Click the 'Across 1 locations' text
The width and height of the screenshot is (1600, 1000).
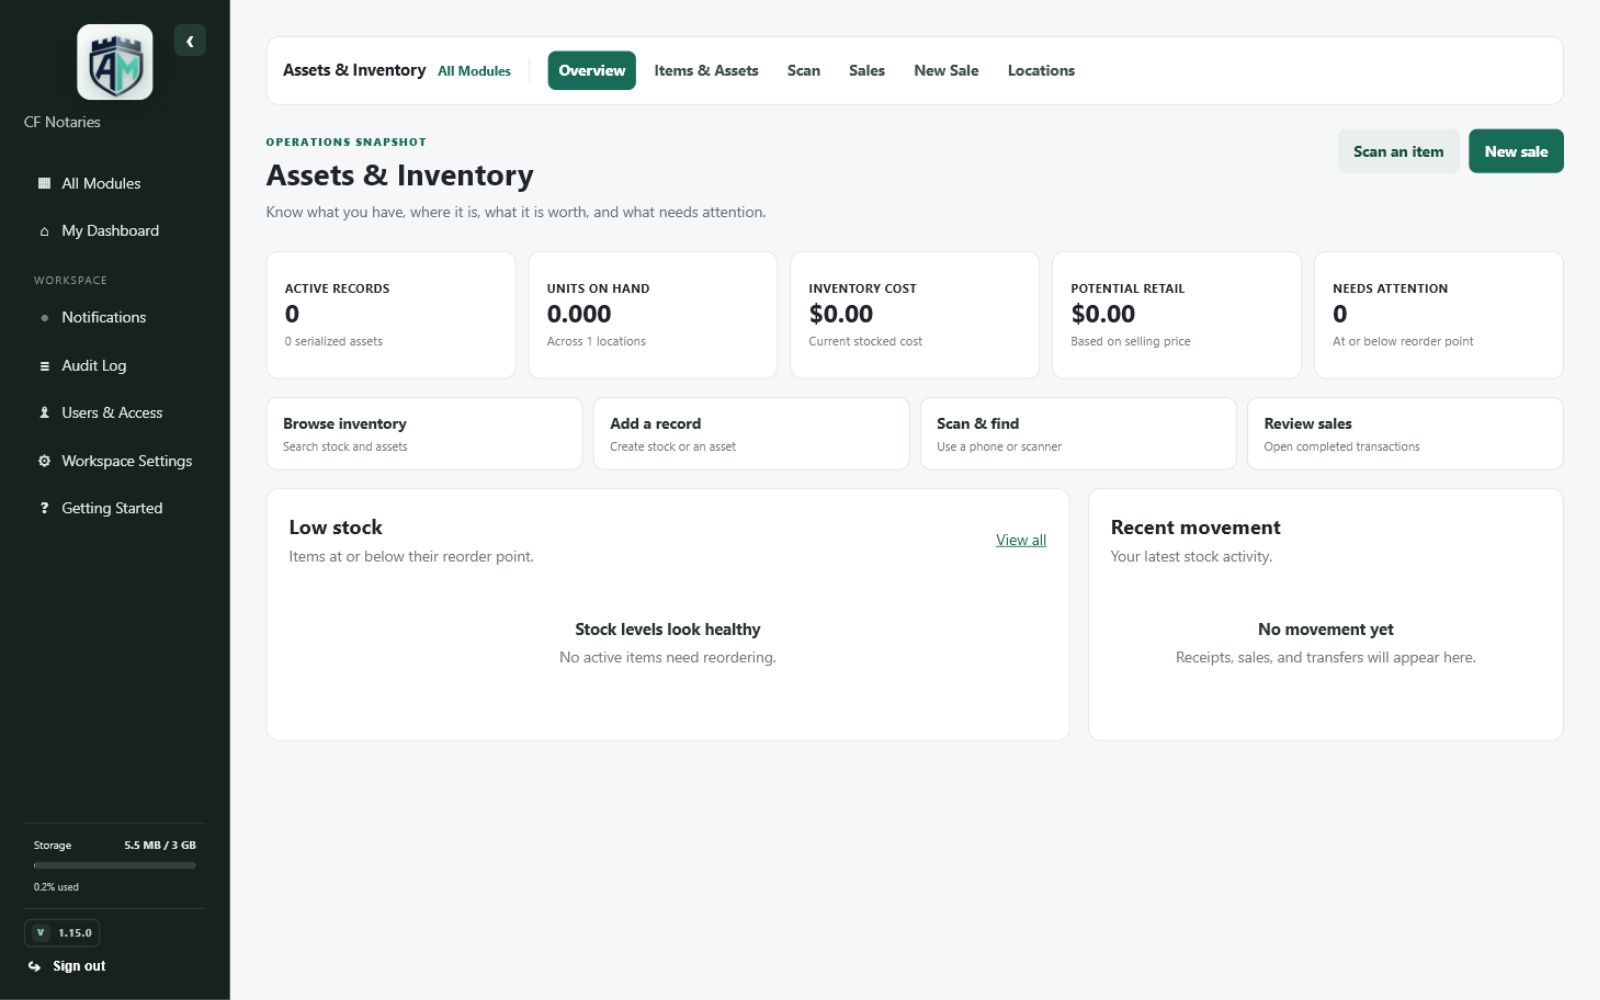(596, 342)
